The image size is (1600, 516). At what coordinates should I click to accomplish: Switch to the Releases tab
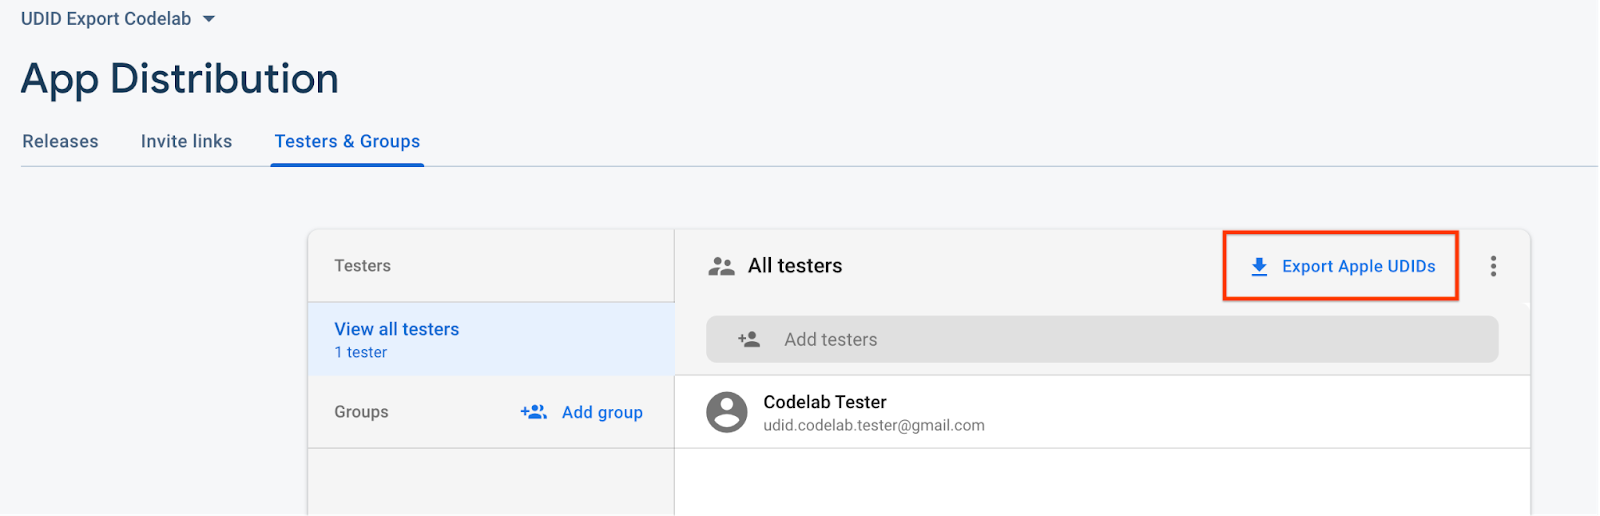60,141
